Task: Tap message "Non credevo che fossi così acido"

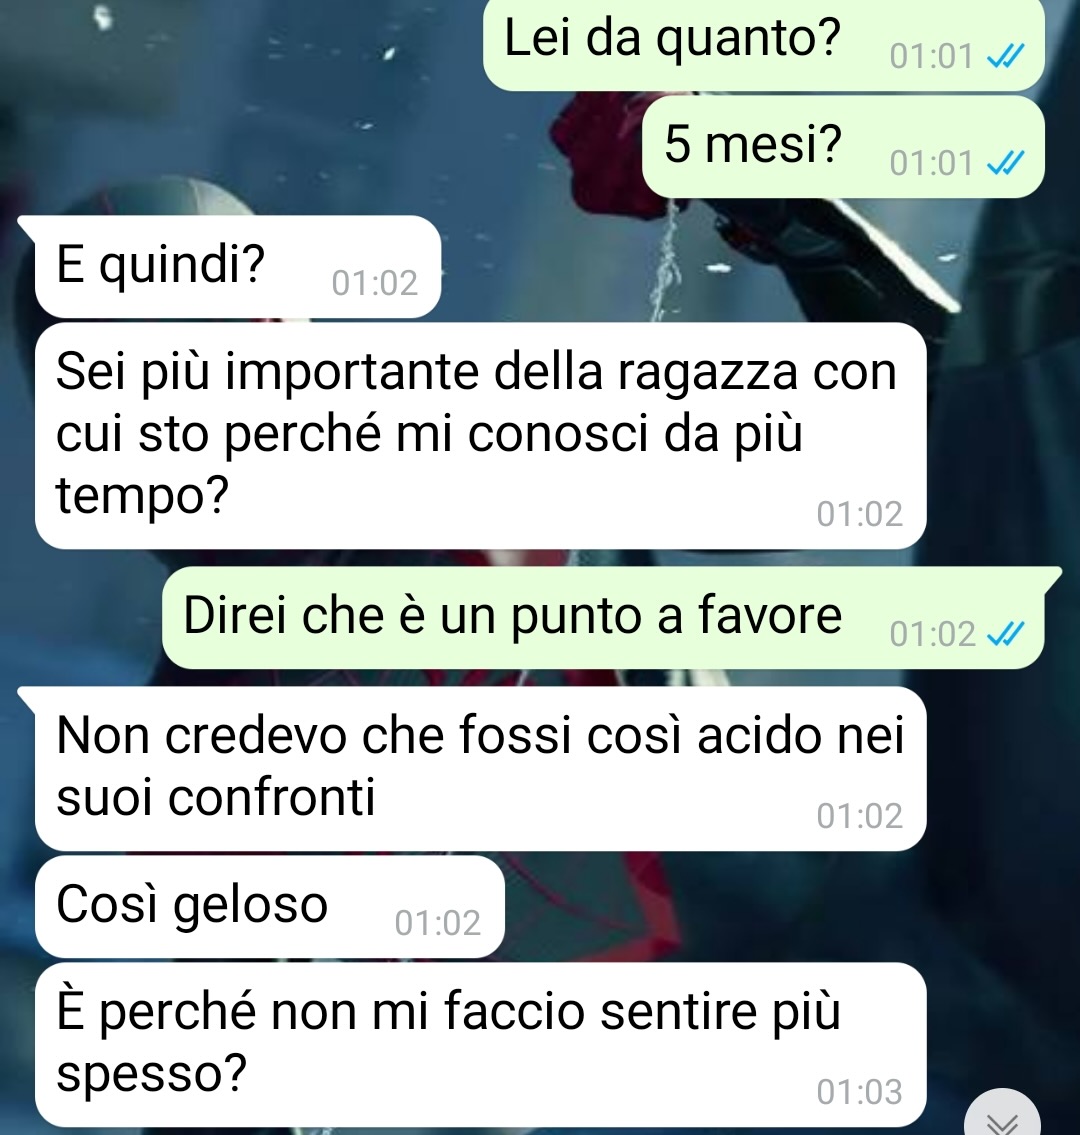Action: (x=481, y=769)
